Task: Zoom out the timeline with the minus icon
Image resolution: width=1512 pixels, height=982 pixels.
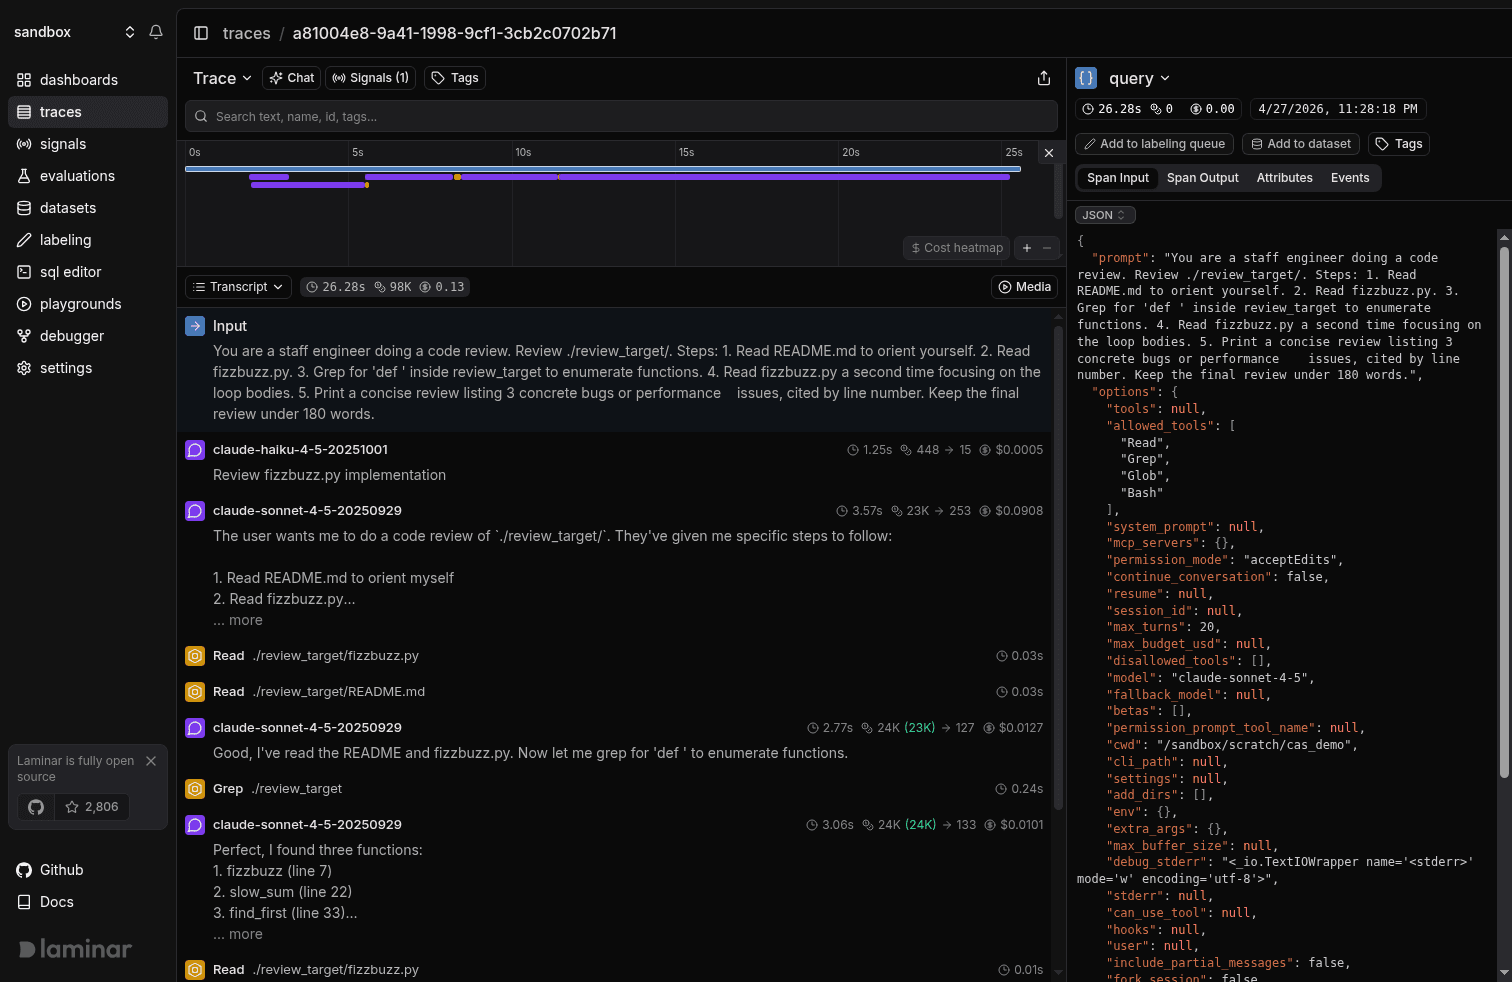Action: pyautogui.click(x=1047, y=248)
